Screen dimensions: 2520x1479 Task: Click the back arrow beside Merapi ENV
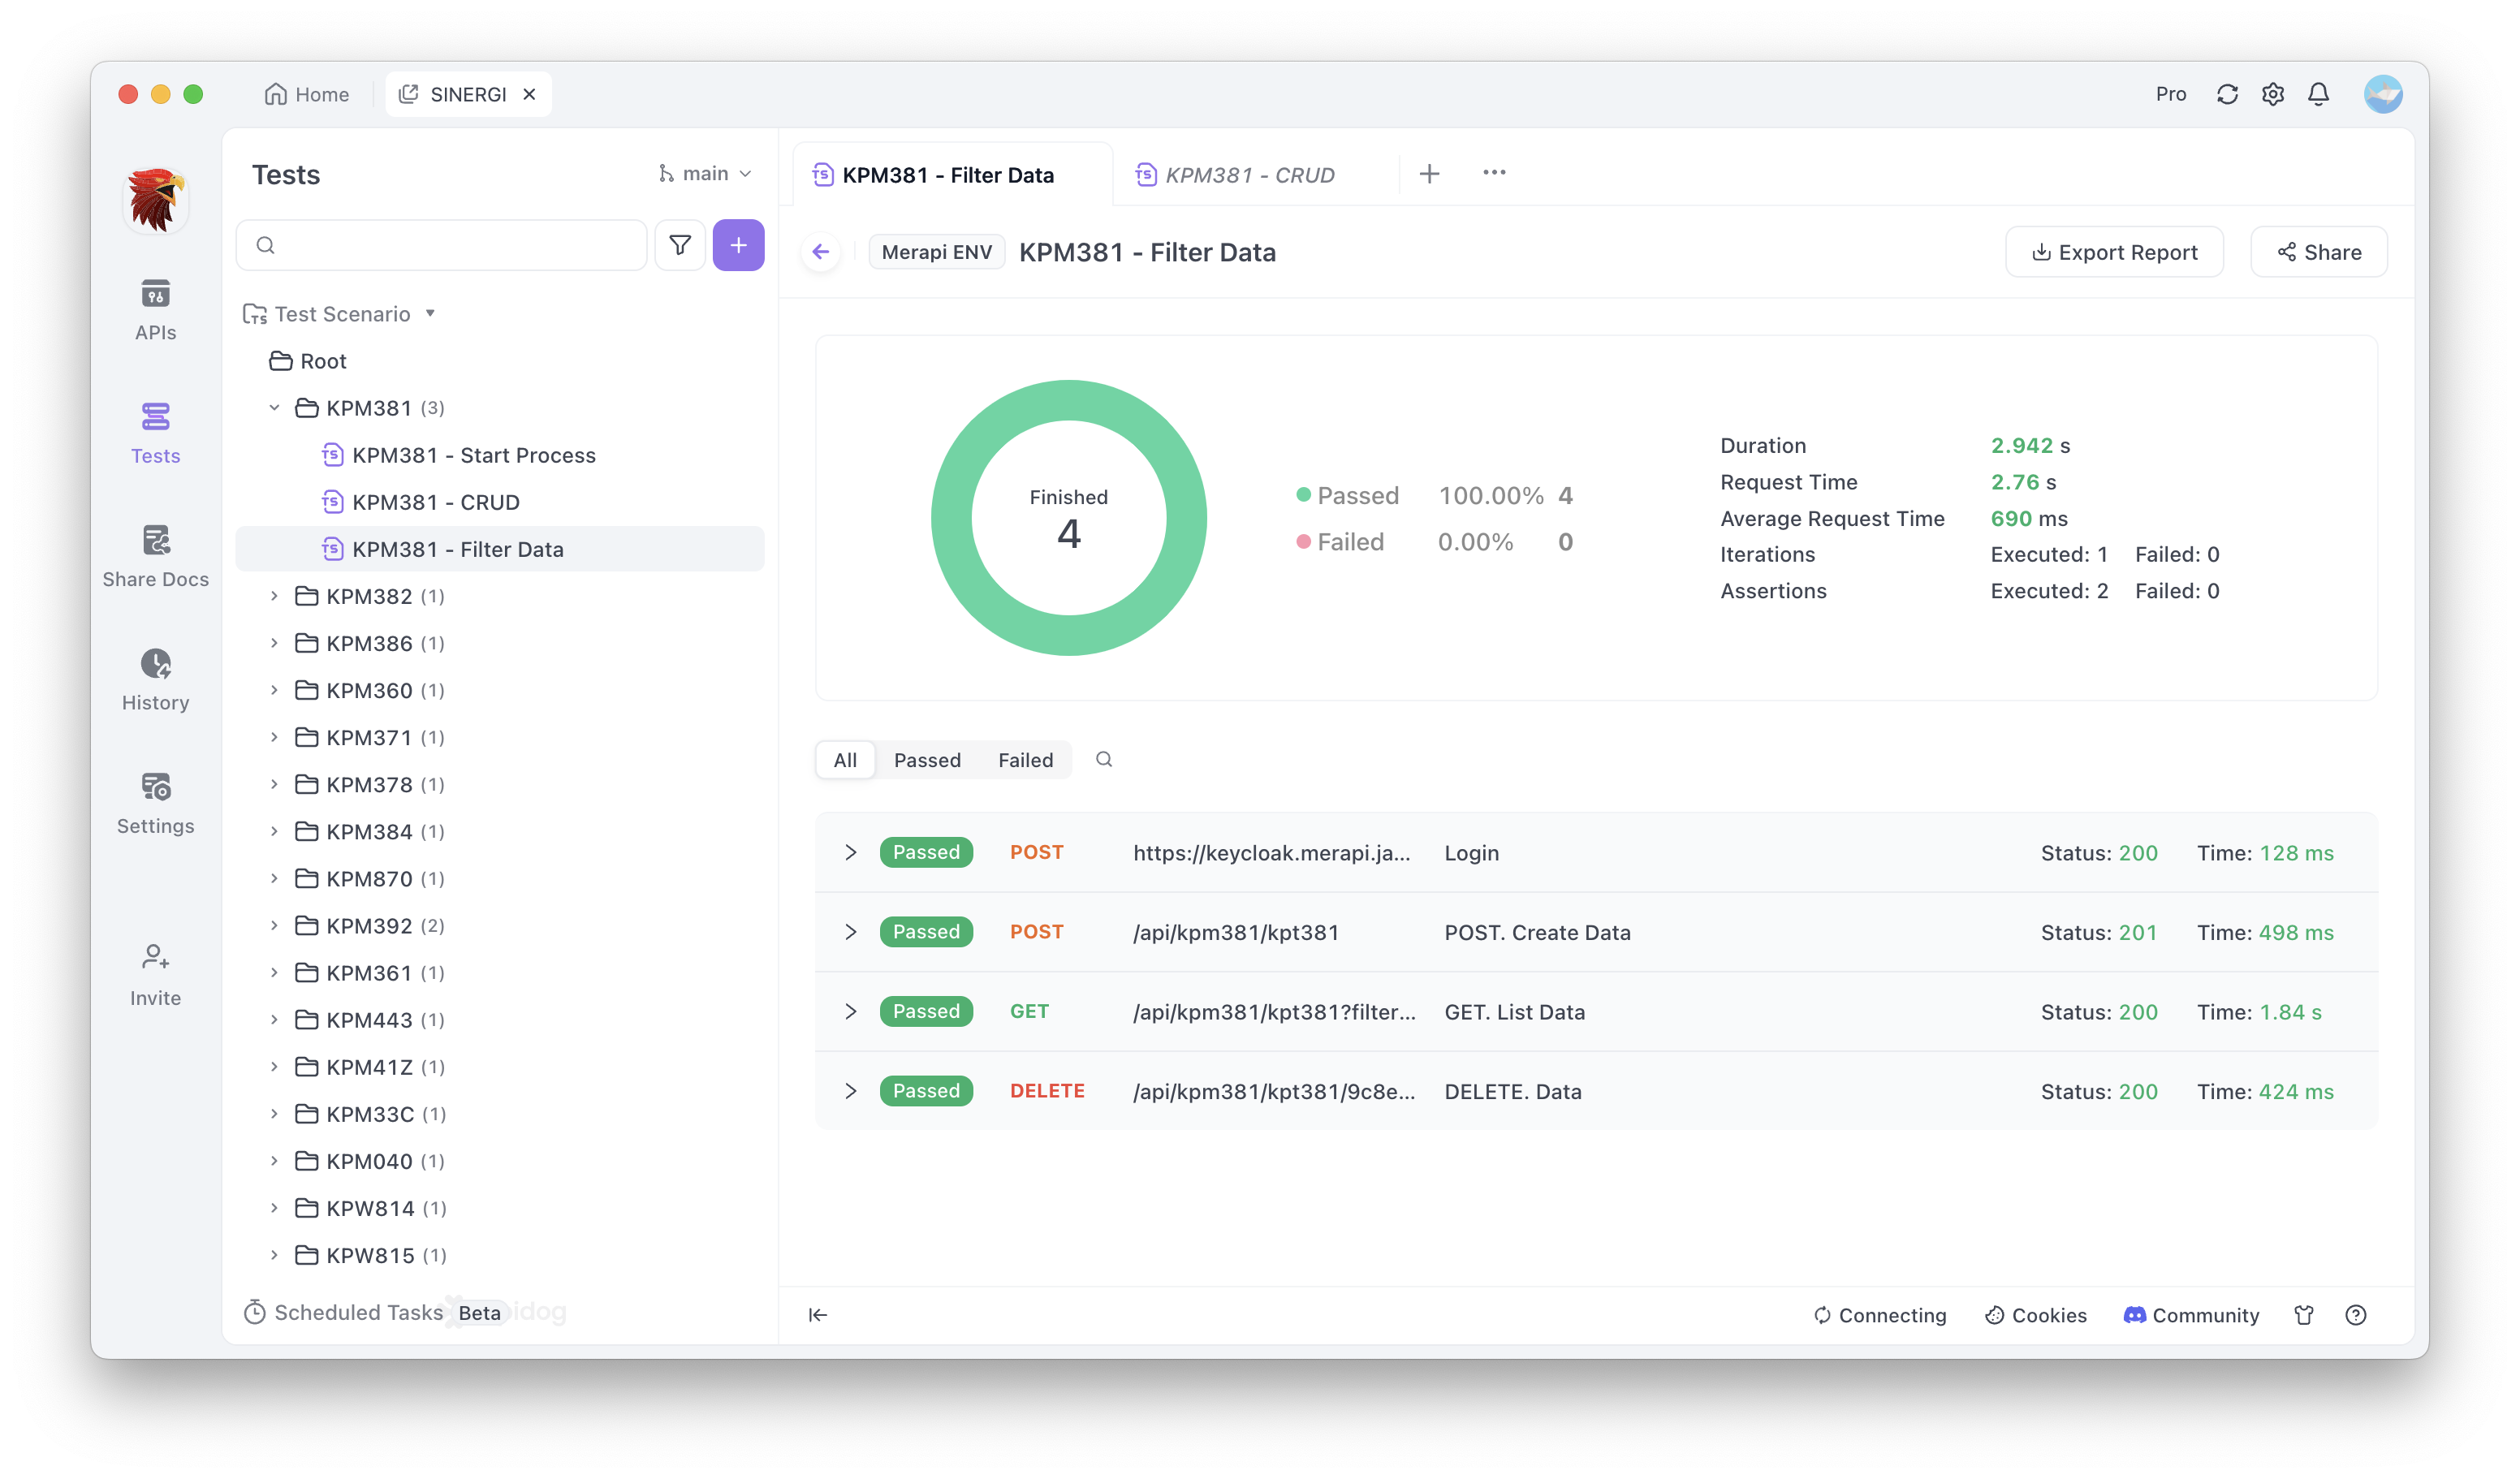821,252
